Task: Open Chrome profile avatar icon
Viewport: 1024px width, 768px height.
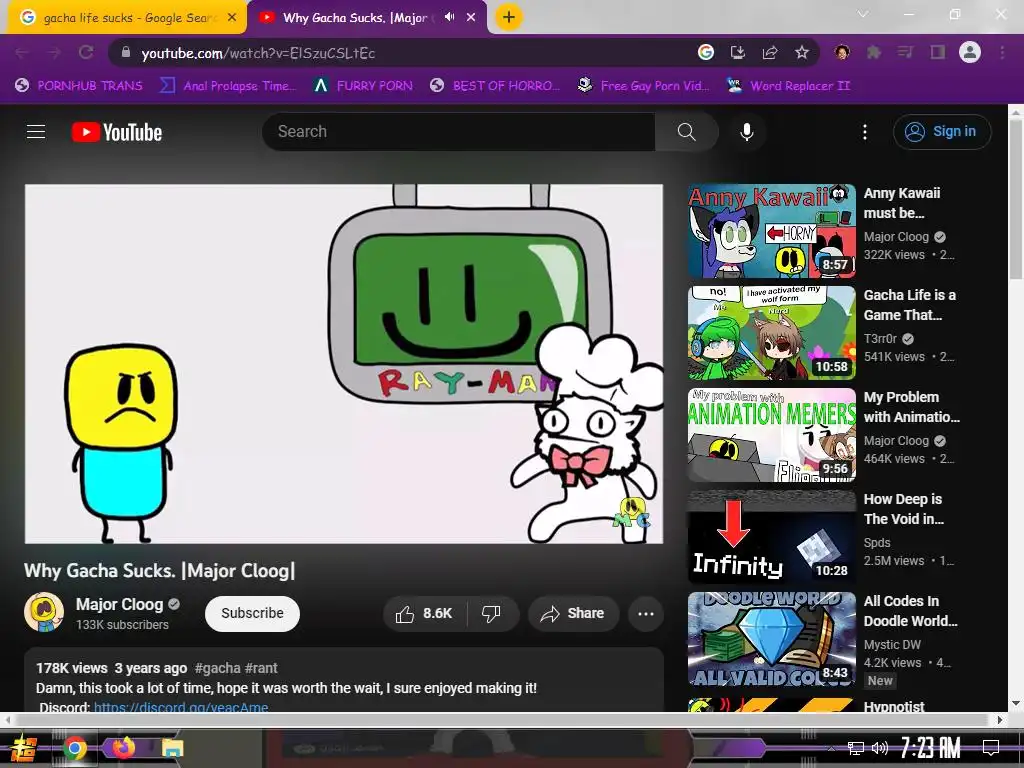Action: [970, 52]
